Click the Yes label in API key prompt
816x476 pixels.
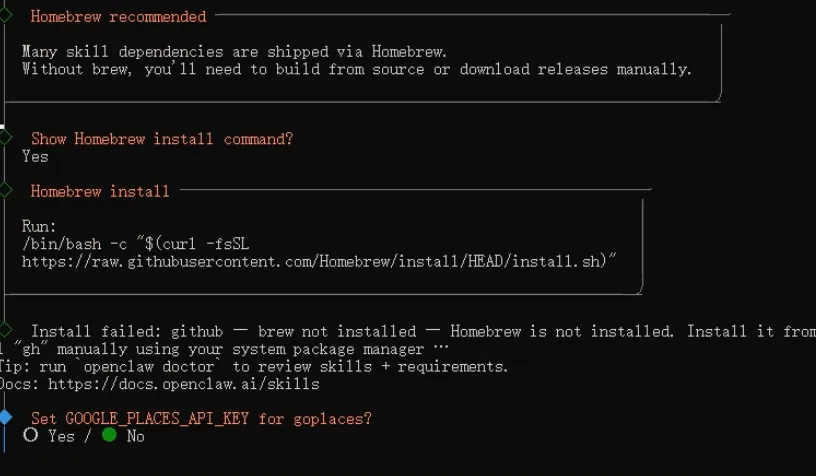(x=61, y=436)
